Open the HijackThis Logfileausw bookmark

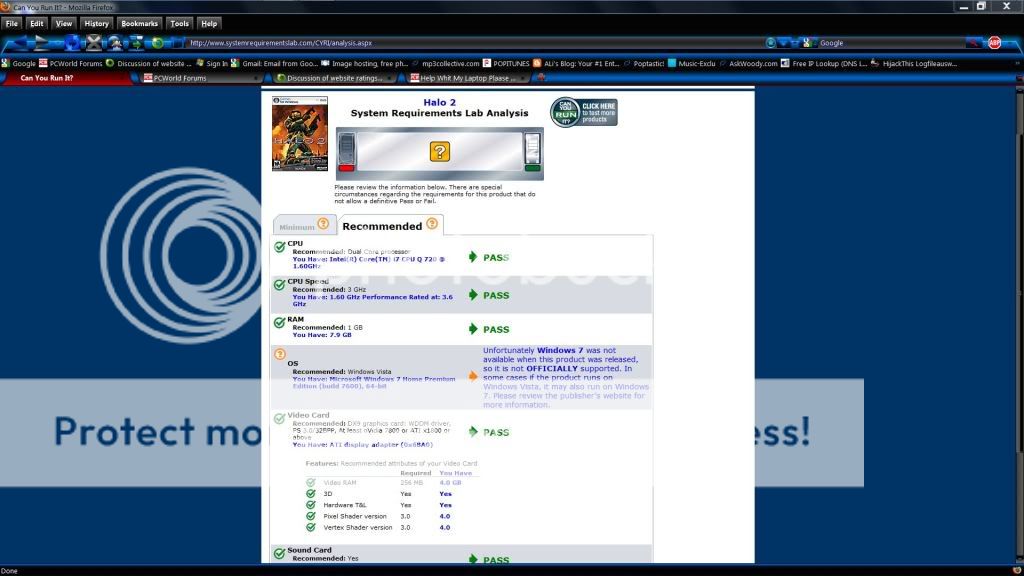pos(914,63)
